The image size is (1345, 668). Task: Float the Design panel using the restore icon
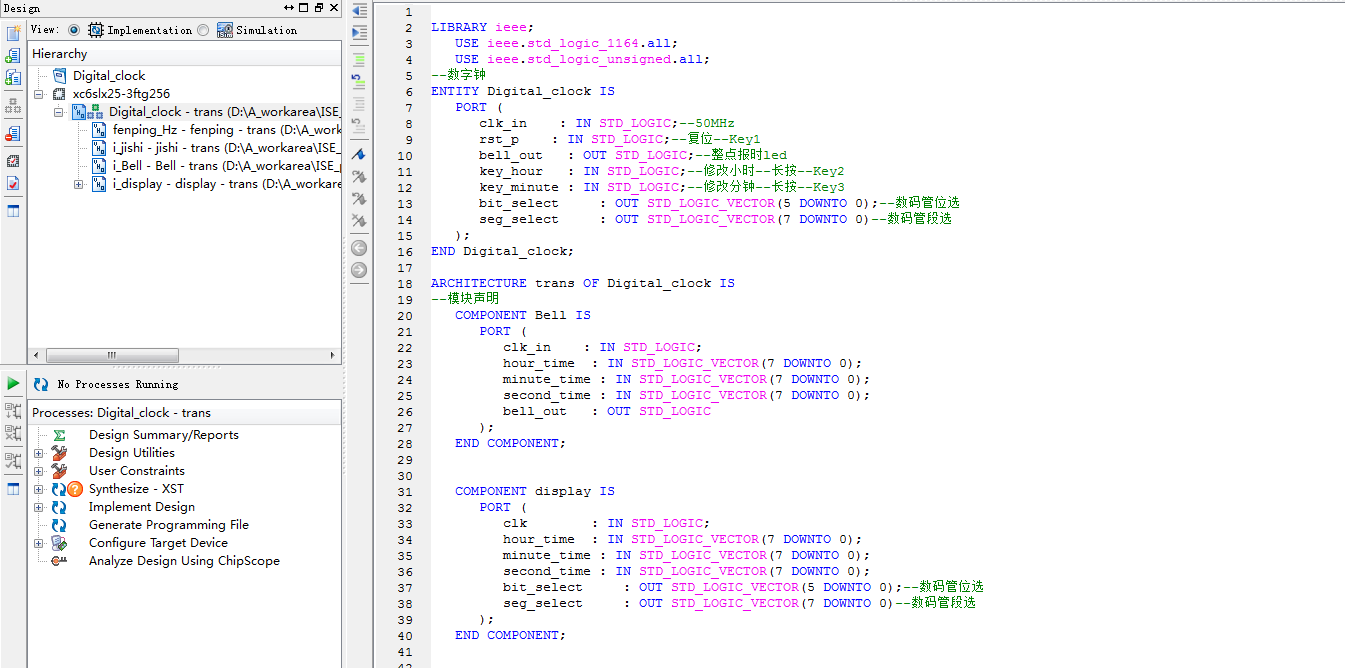tap(318, 8)
